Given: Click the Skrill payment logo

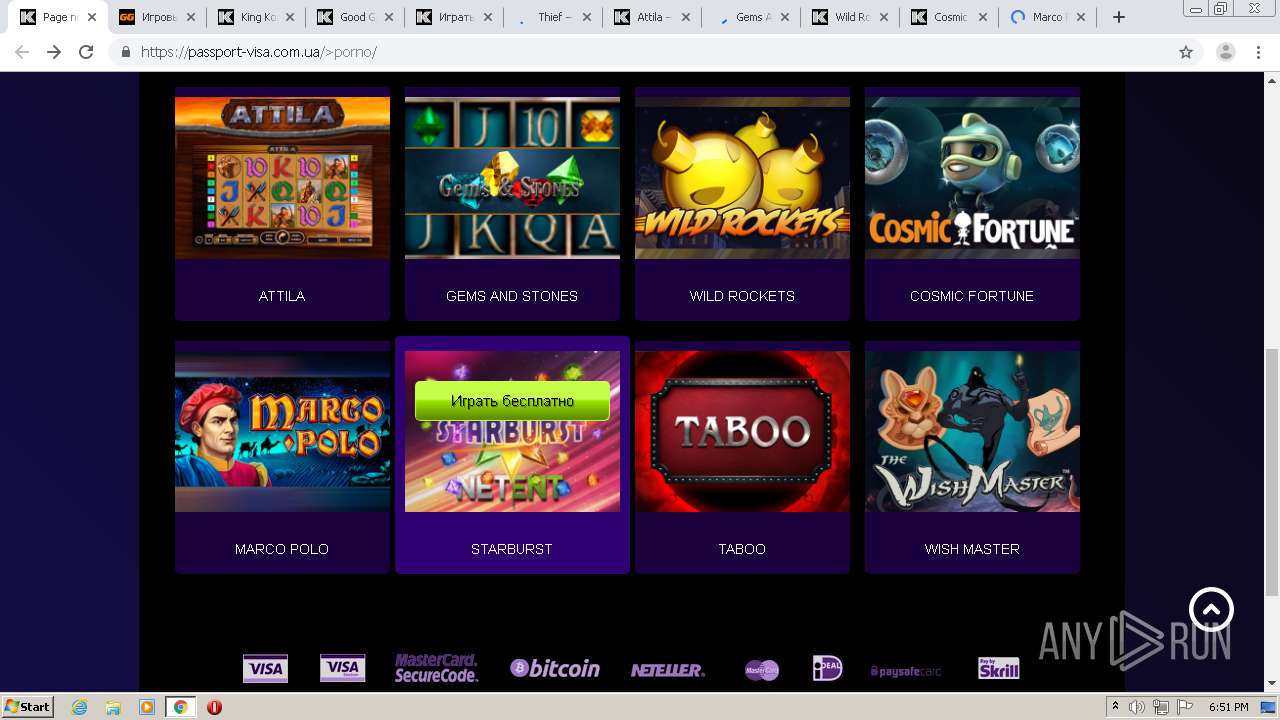Looking at the screenshot, I should pyautogui.click(x=998, y=668).
